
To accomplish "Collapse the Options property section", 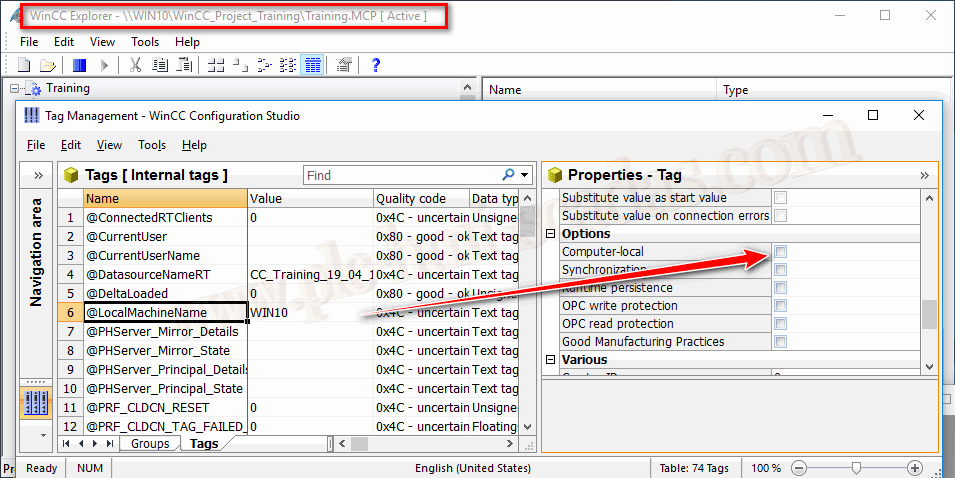I will (x=551, y=234).
